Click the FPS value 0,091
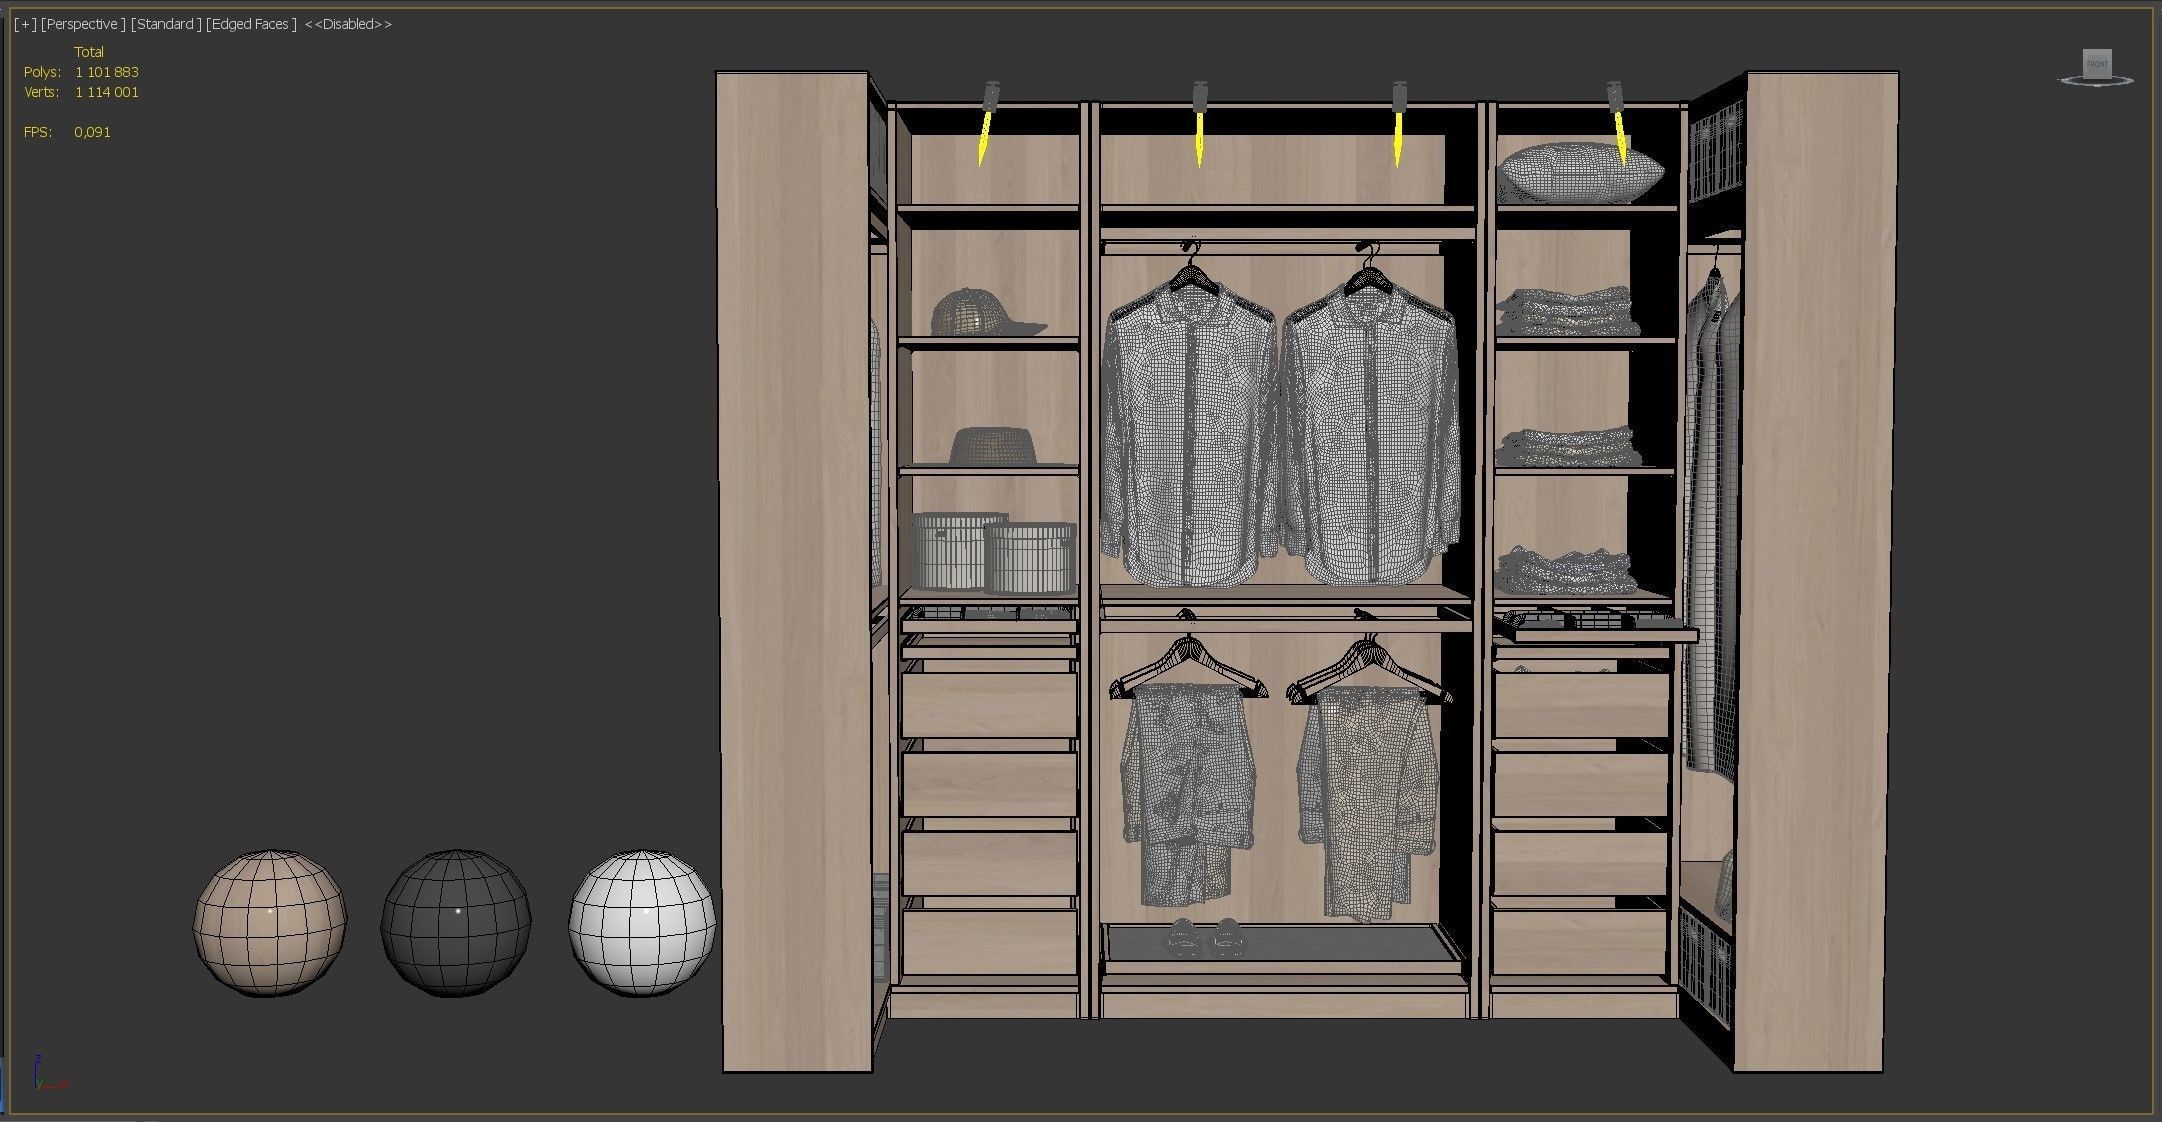 (x=92, y=132)
